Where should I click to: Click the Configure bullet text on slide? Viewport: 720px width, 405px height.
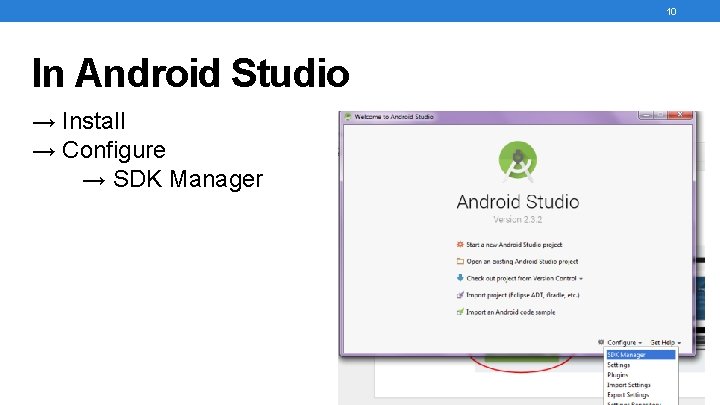tap(114, 151)
